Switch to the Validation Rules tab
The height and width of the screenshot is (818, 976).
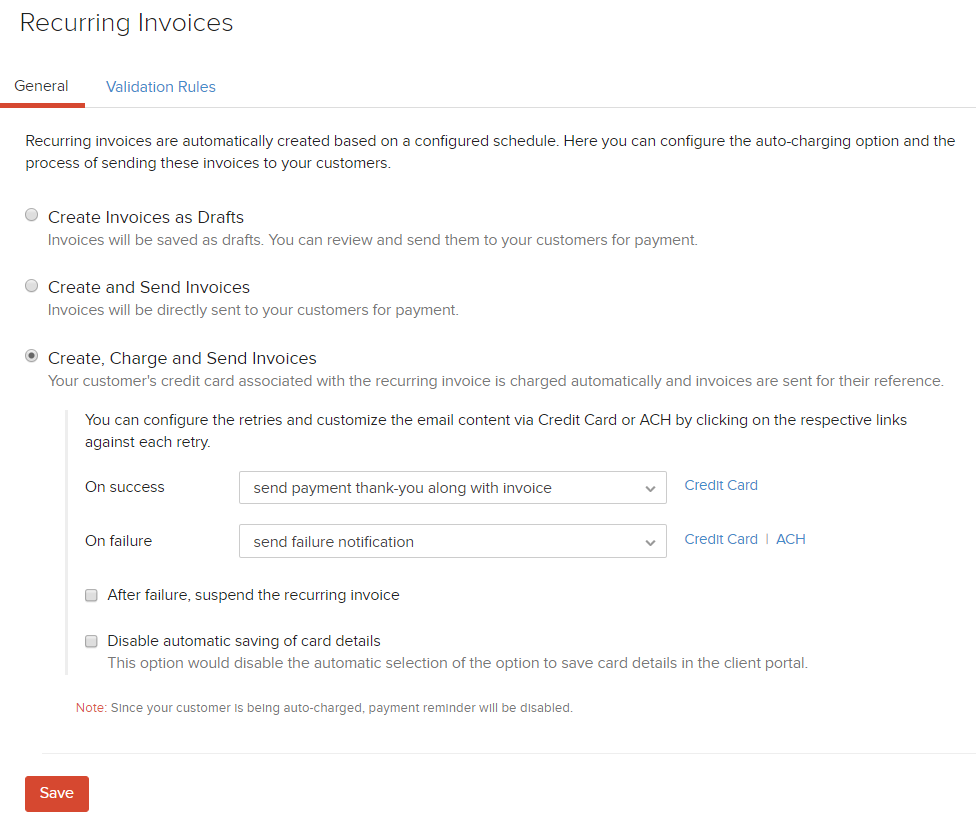[x=160, y=87]
